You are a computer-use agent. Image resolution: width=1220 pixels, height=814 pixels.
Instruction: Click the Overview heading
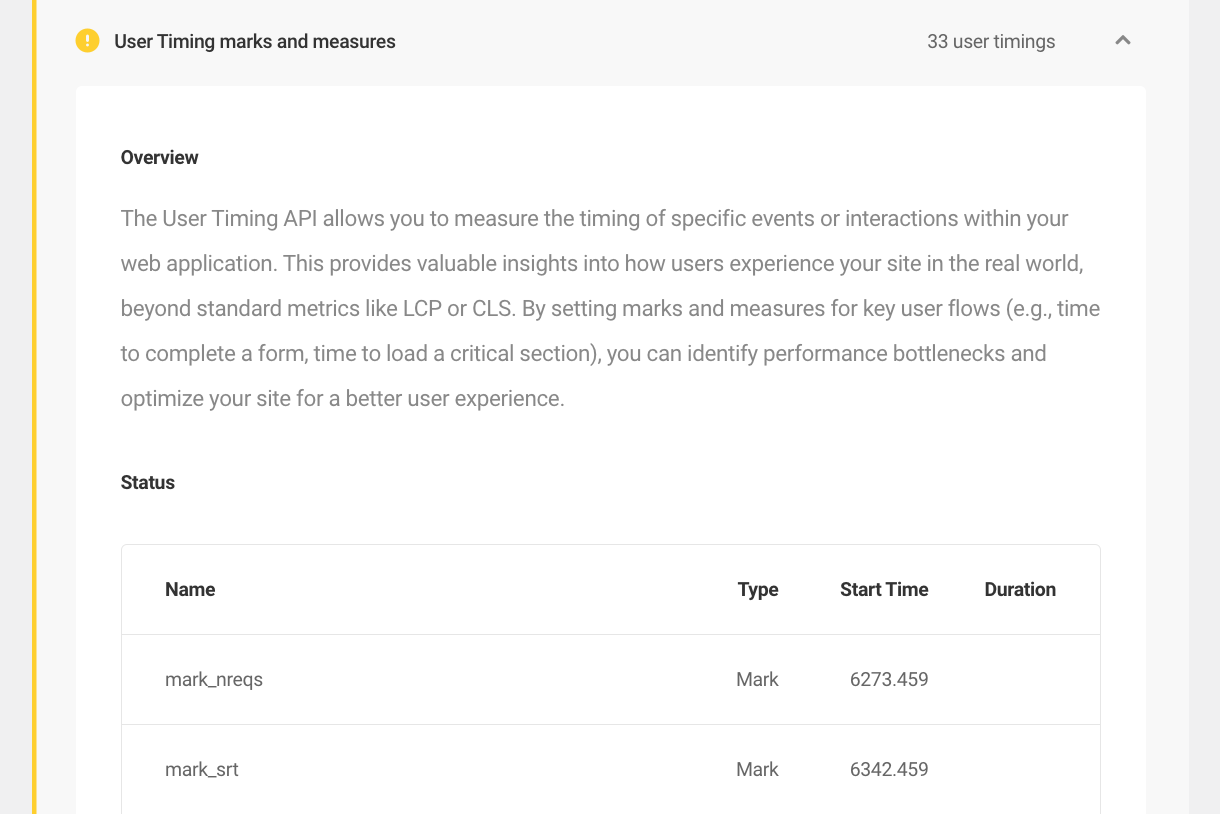pos(160,157)
